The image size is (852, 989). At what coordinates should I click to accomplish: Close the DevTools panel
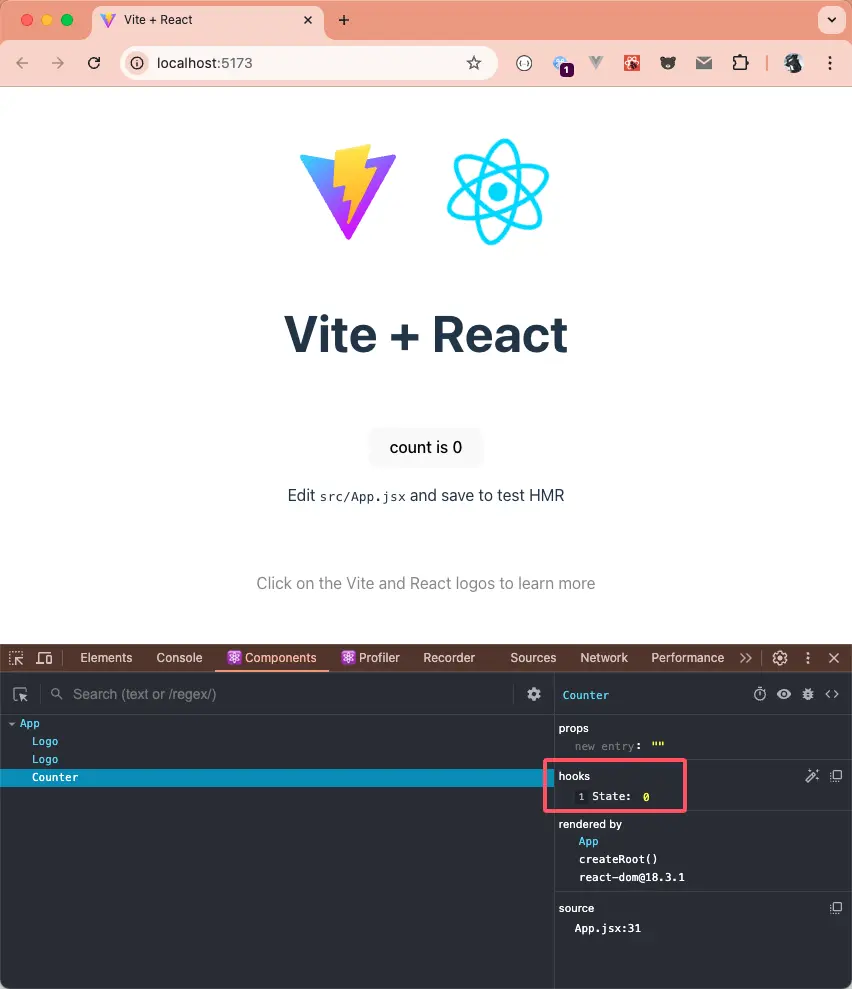[834, 658]
